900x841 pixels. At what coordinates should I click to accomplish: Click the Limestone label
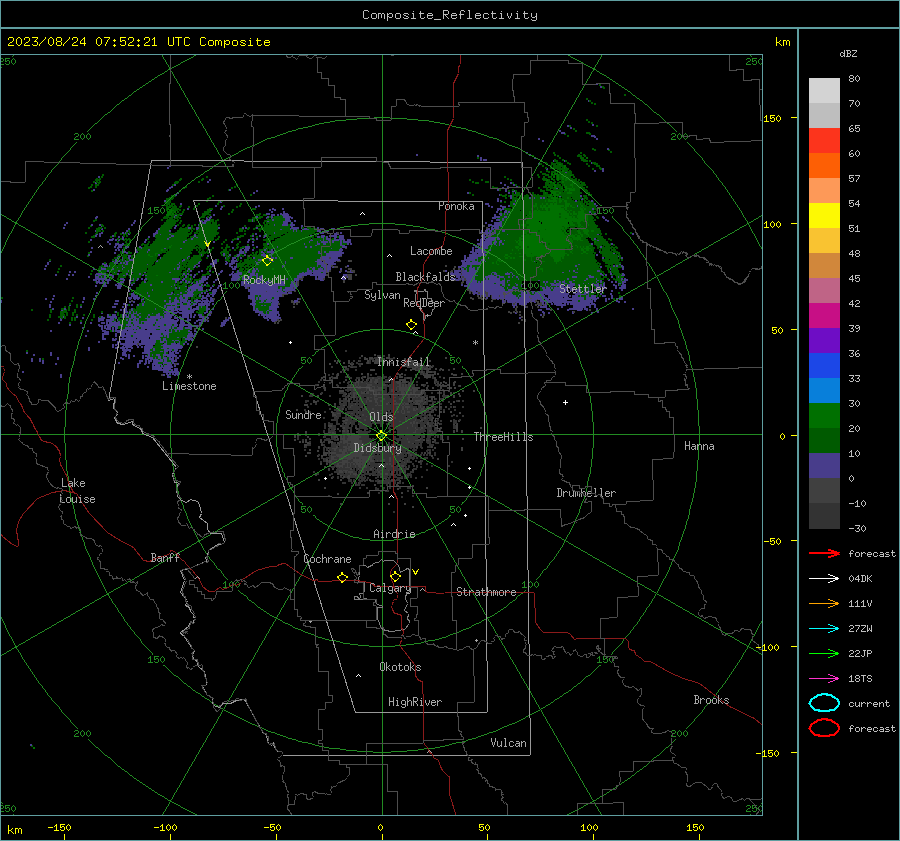pyautogui.click(x=189, y=386)
